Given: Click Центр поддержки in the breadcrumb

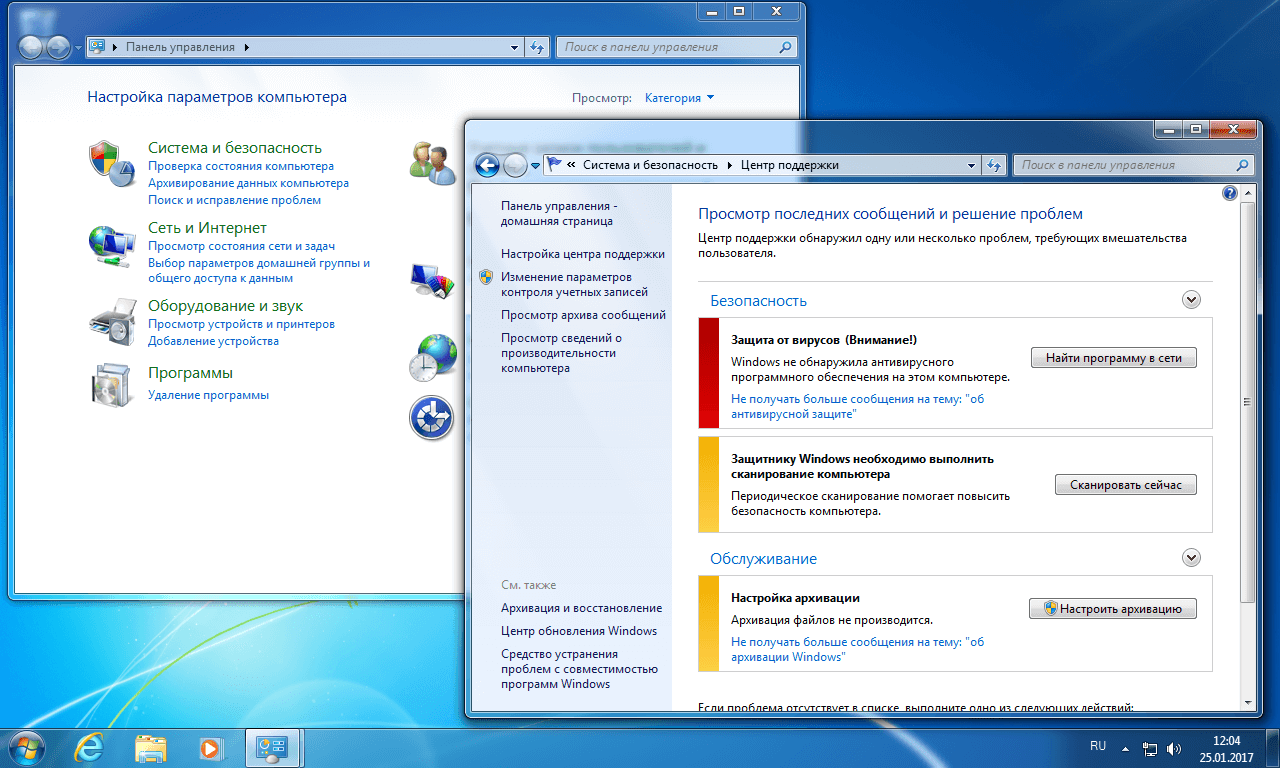Looking at the screenshot, I should pos(790,165).
